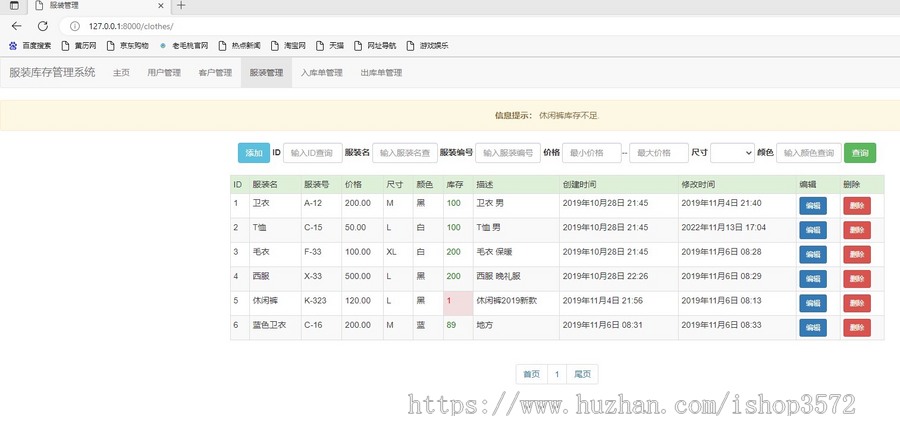
Task: Delete the 休闲裤 row
Action: 856,303
